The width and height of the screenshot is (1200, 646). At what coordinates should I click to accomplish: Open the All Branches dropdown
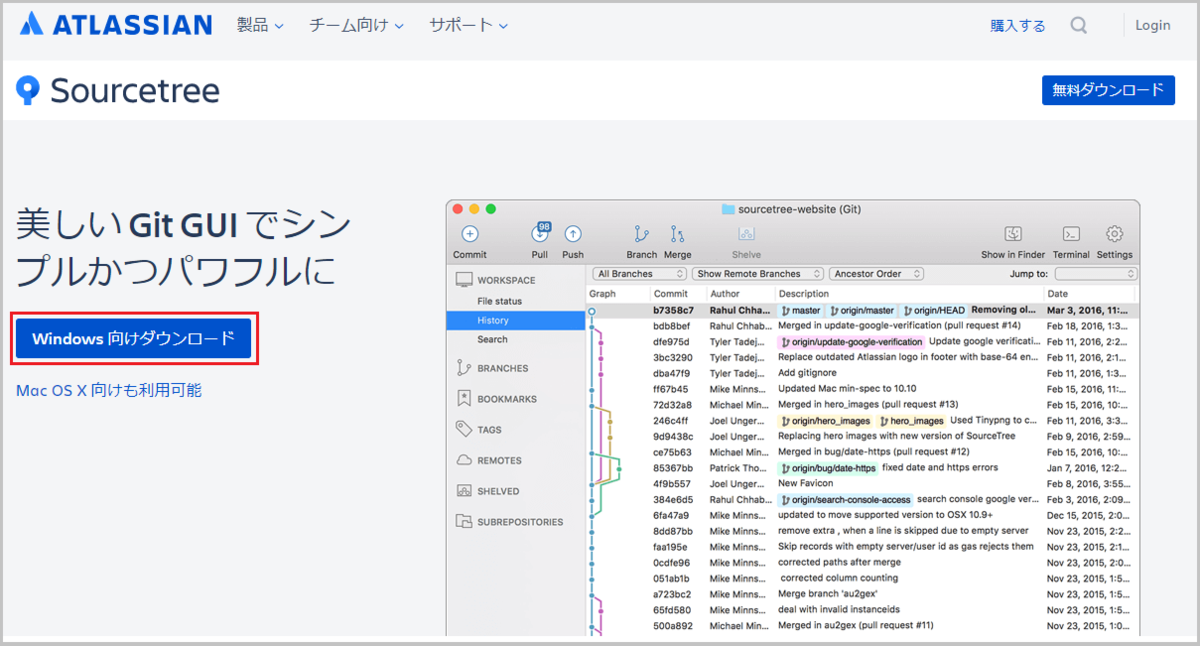pyautogui.click(x=638, y=274)
